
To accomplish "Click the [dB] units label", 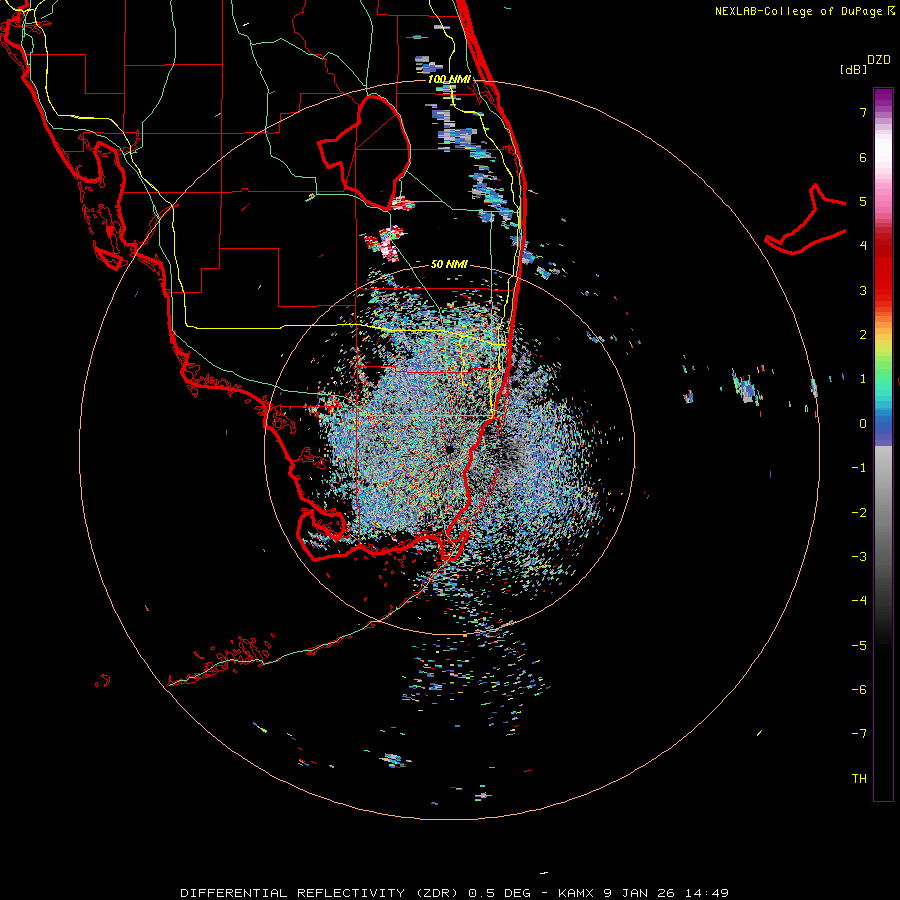I will [x=854, y=69].
